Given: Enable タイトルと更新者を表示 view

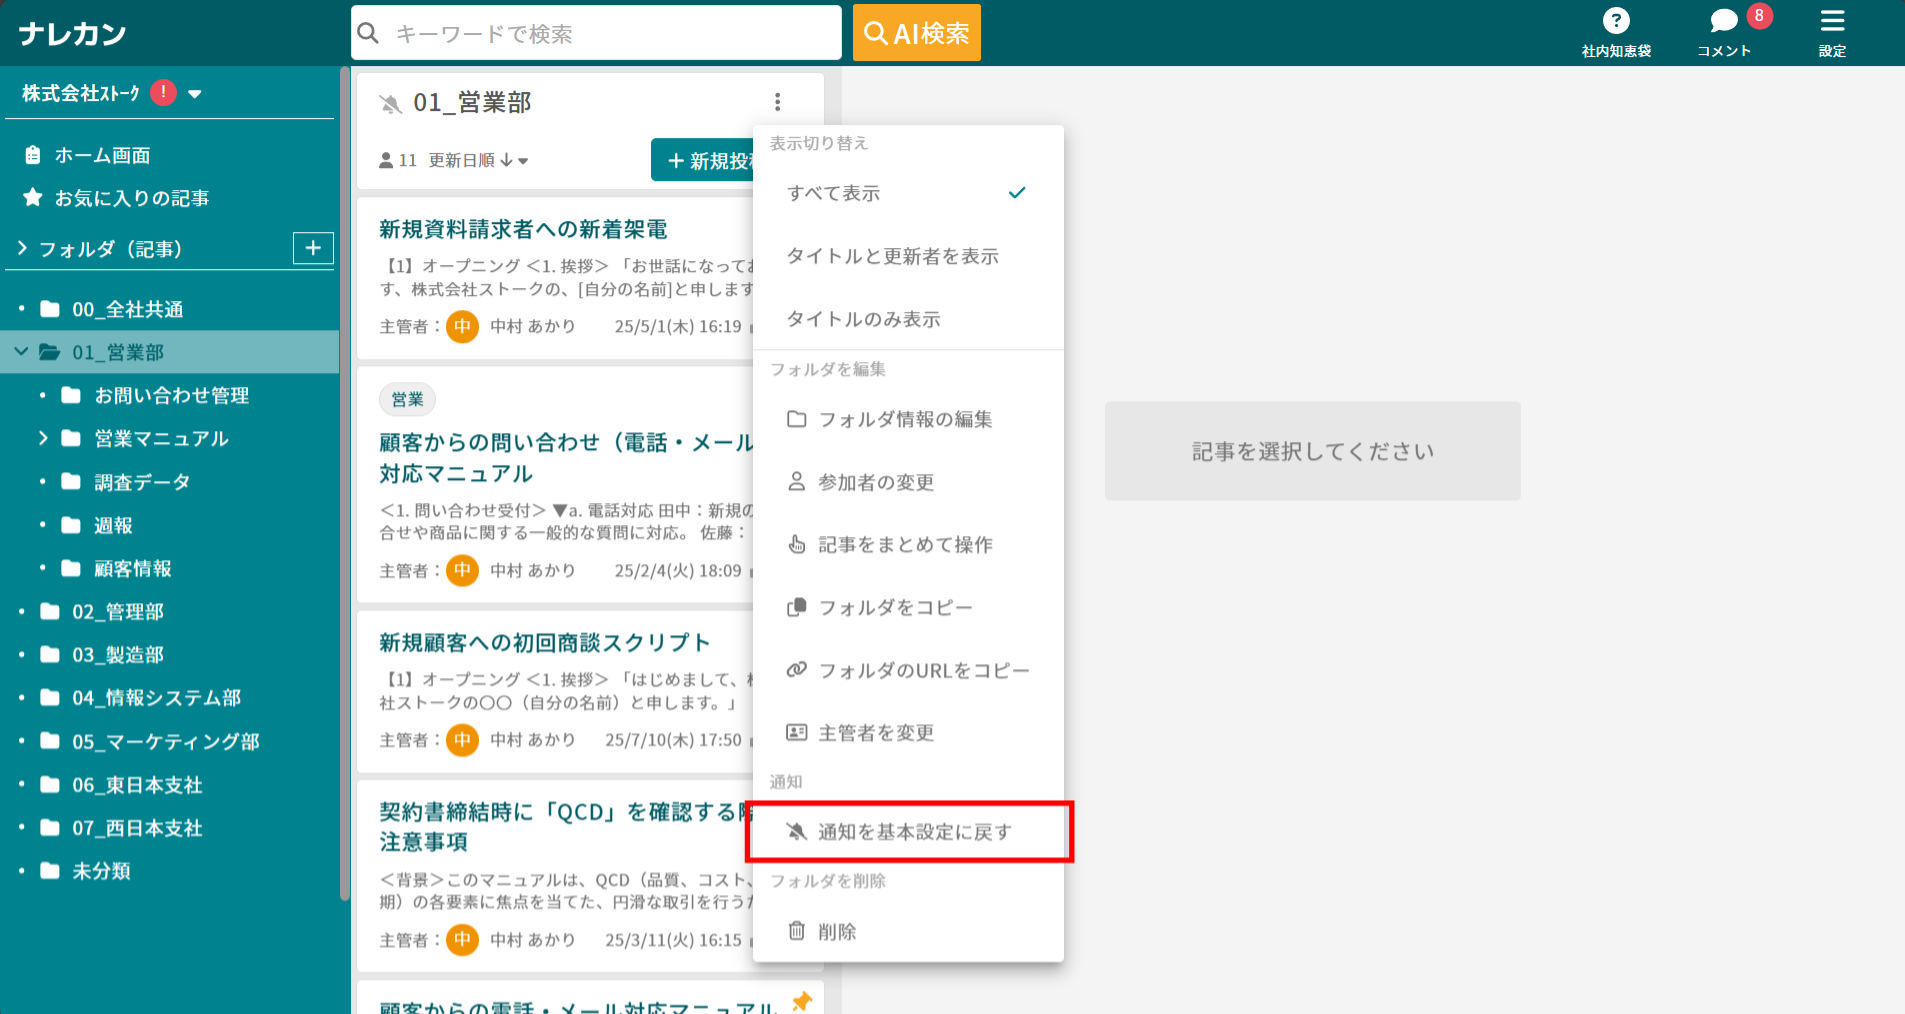Looking at the screenshot, I should click(895, 256).
